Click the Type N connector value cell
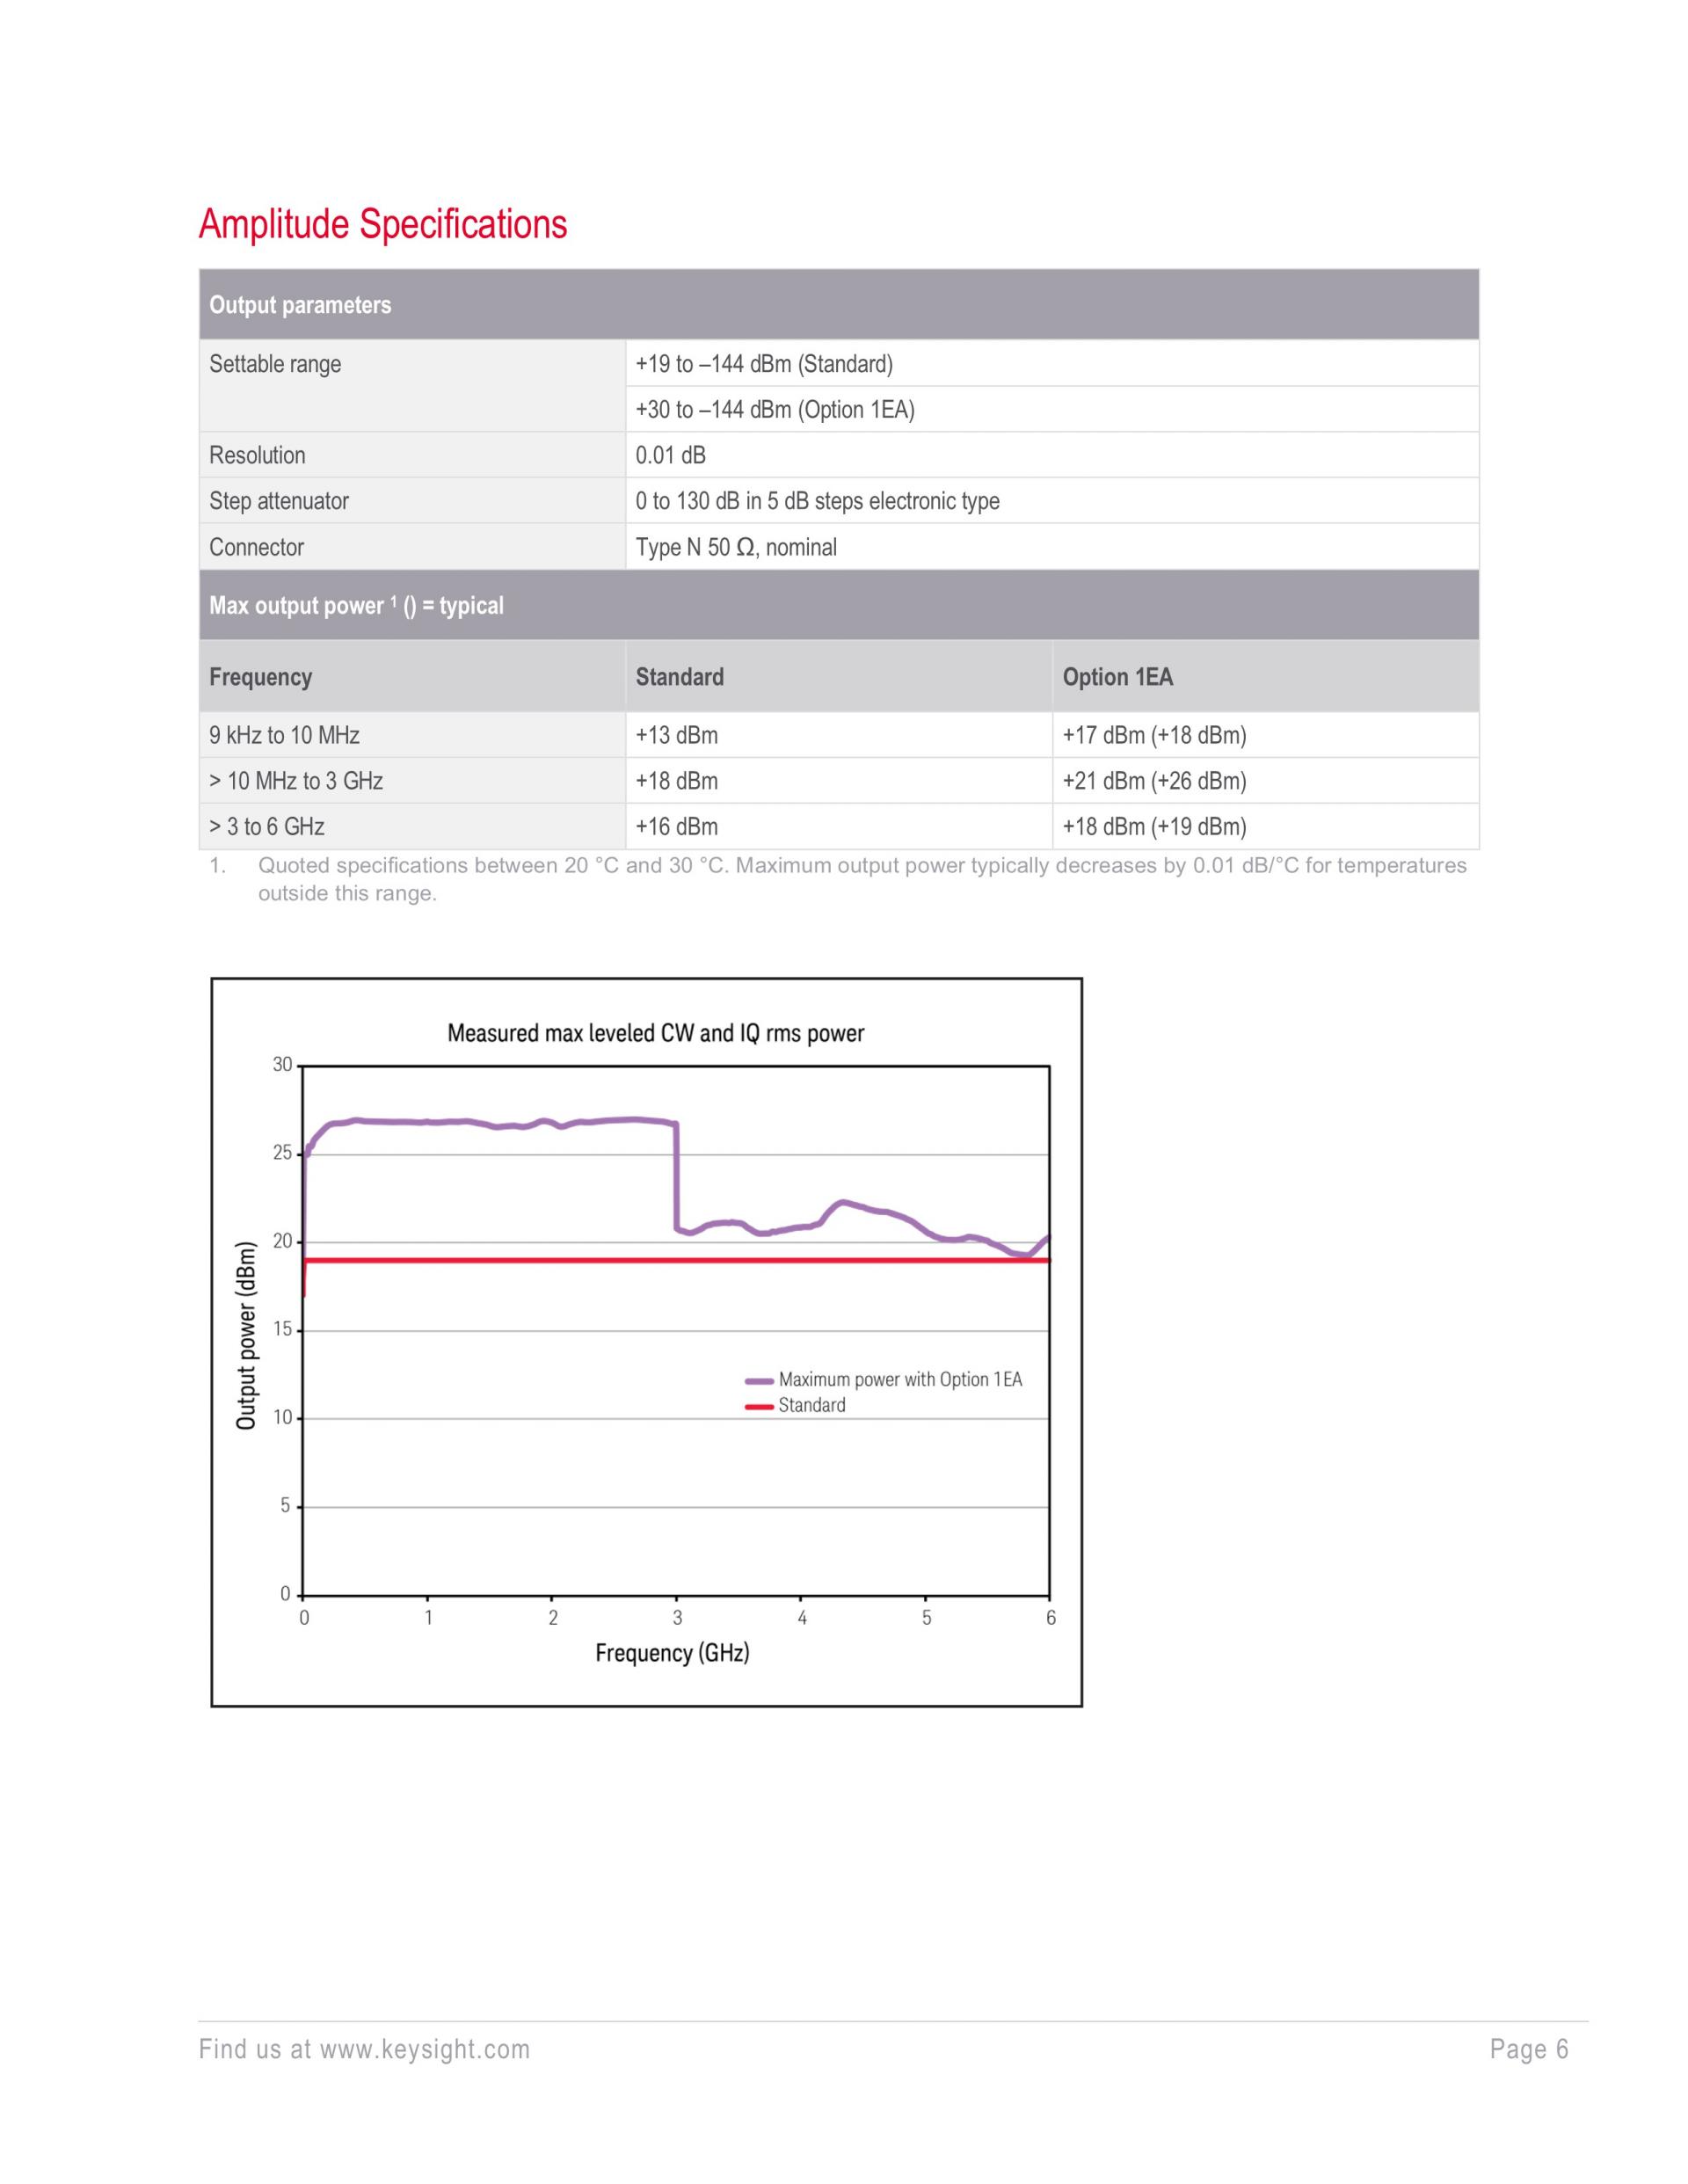This screenshot has height=2184, width=1688. [x=736, y=547]
